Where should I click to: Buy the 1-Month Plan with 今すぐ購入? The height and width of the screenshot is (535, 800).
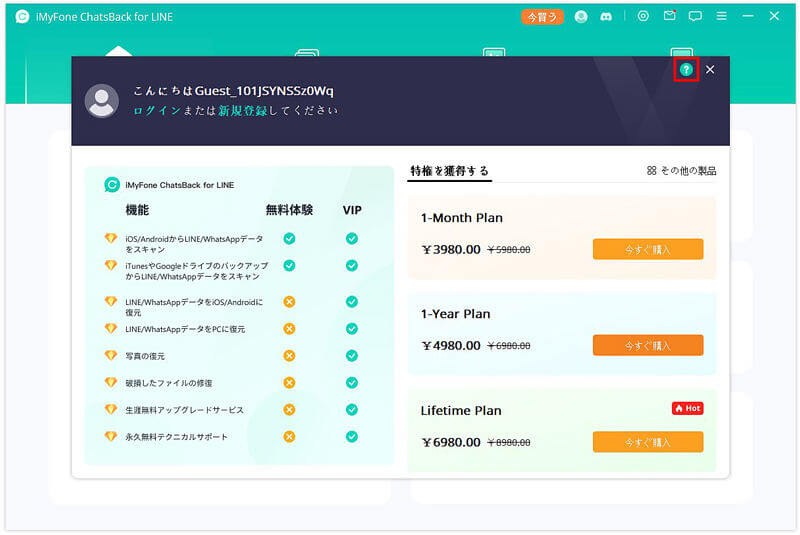(648, 249)
